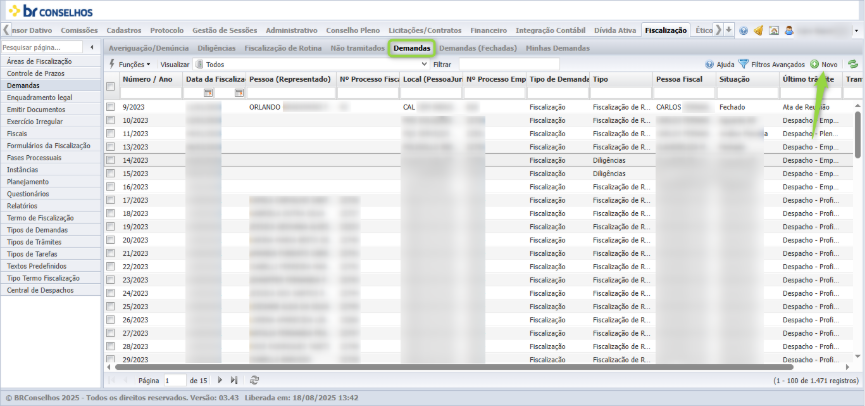This screenshot has height=406, width=865.
Task: Click the Pesquisar página search box
Action: (42, 47)
